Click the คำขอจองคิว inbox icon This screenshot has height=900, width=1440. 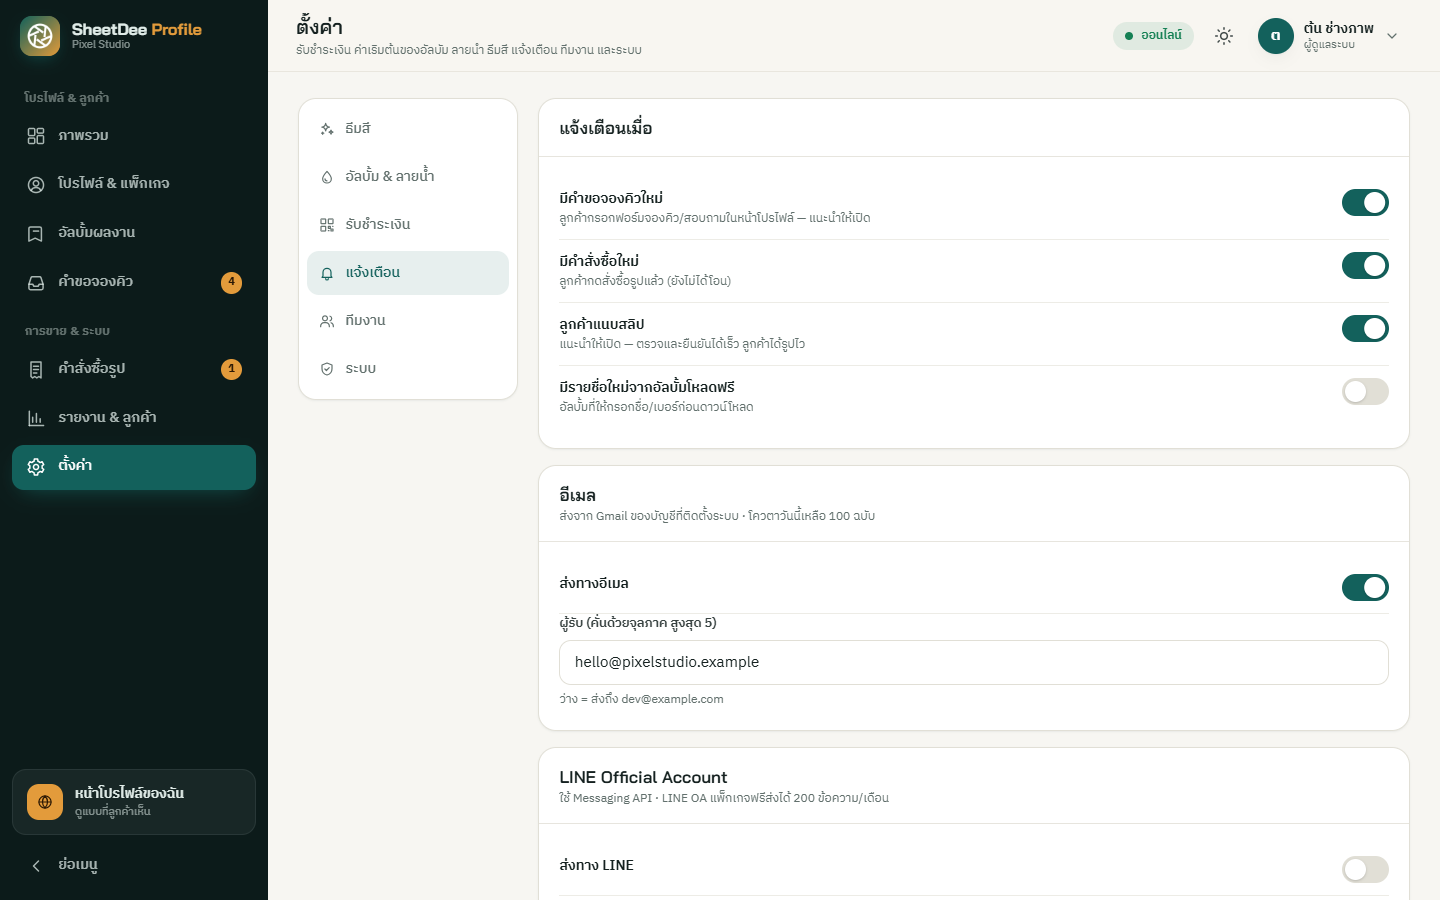point(36,283)
